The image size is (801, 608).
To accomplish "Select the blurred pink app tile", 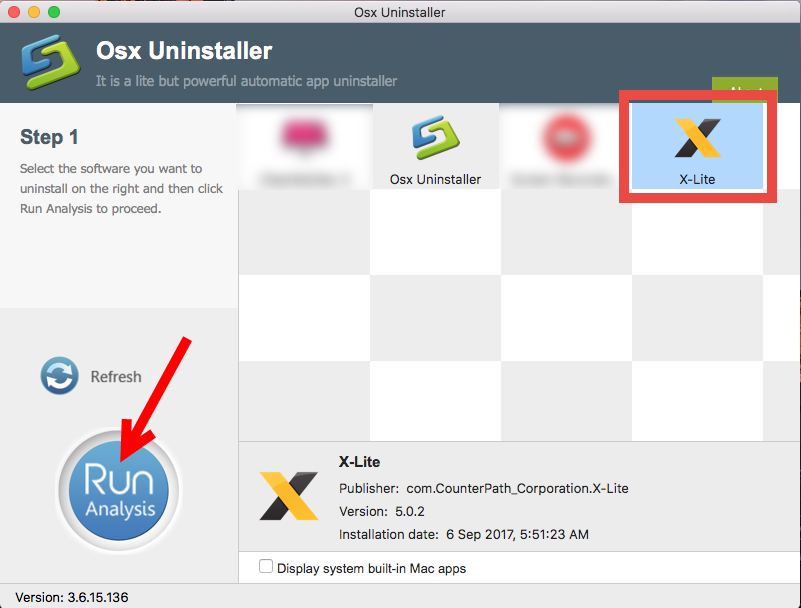I will coord(304,147).
